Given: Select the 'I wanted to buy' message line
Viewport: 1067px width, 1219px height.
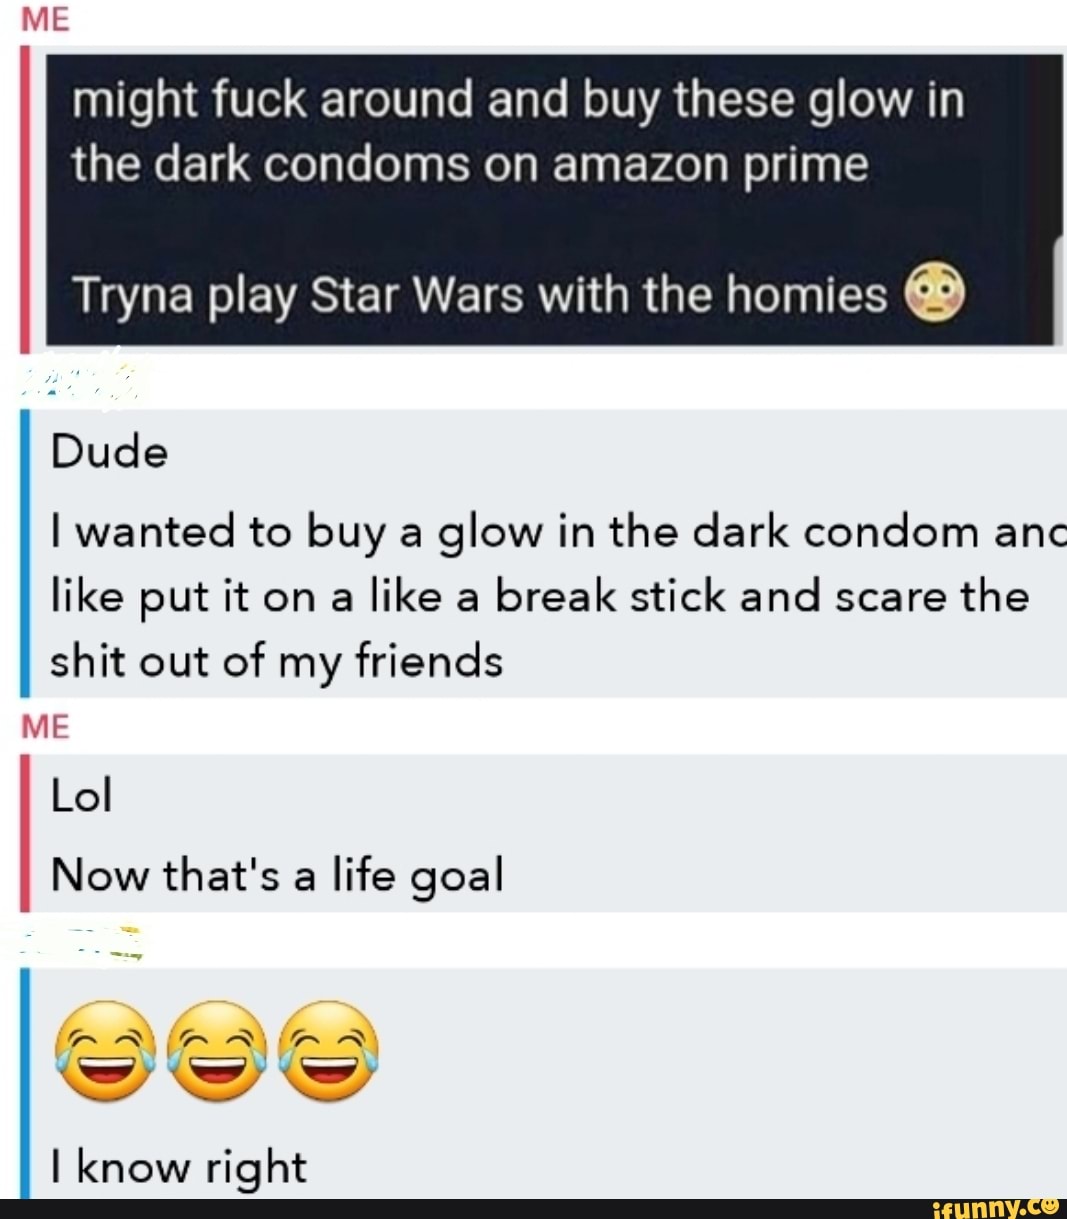Looking at the screenshot, I should 558,533.
